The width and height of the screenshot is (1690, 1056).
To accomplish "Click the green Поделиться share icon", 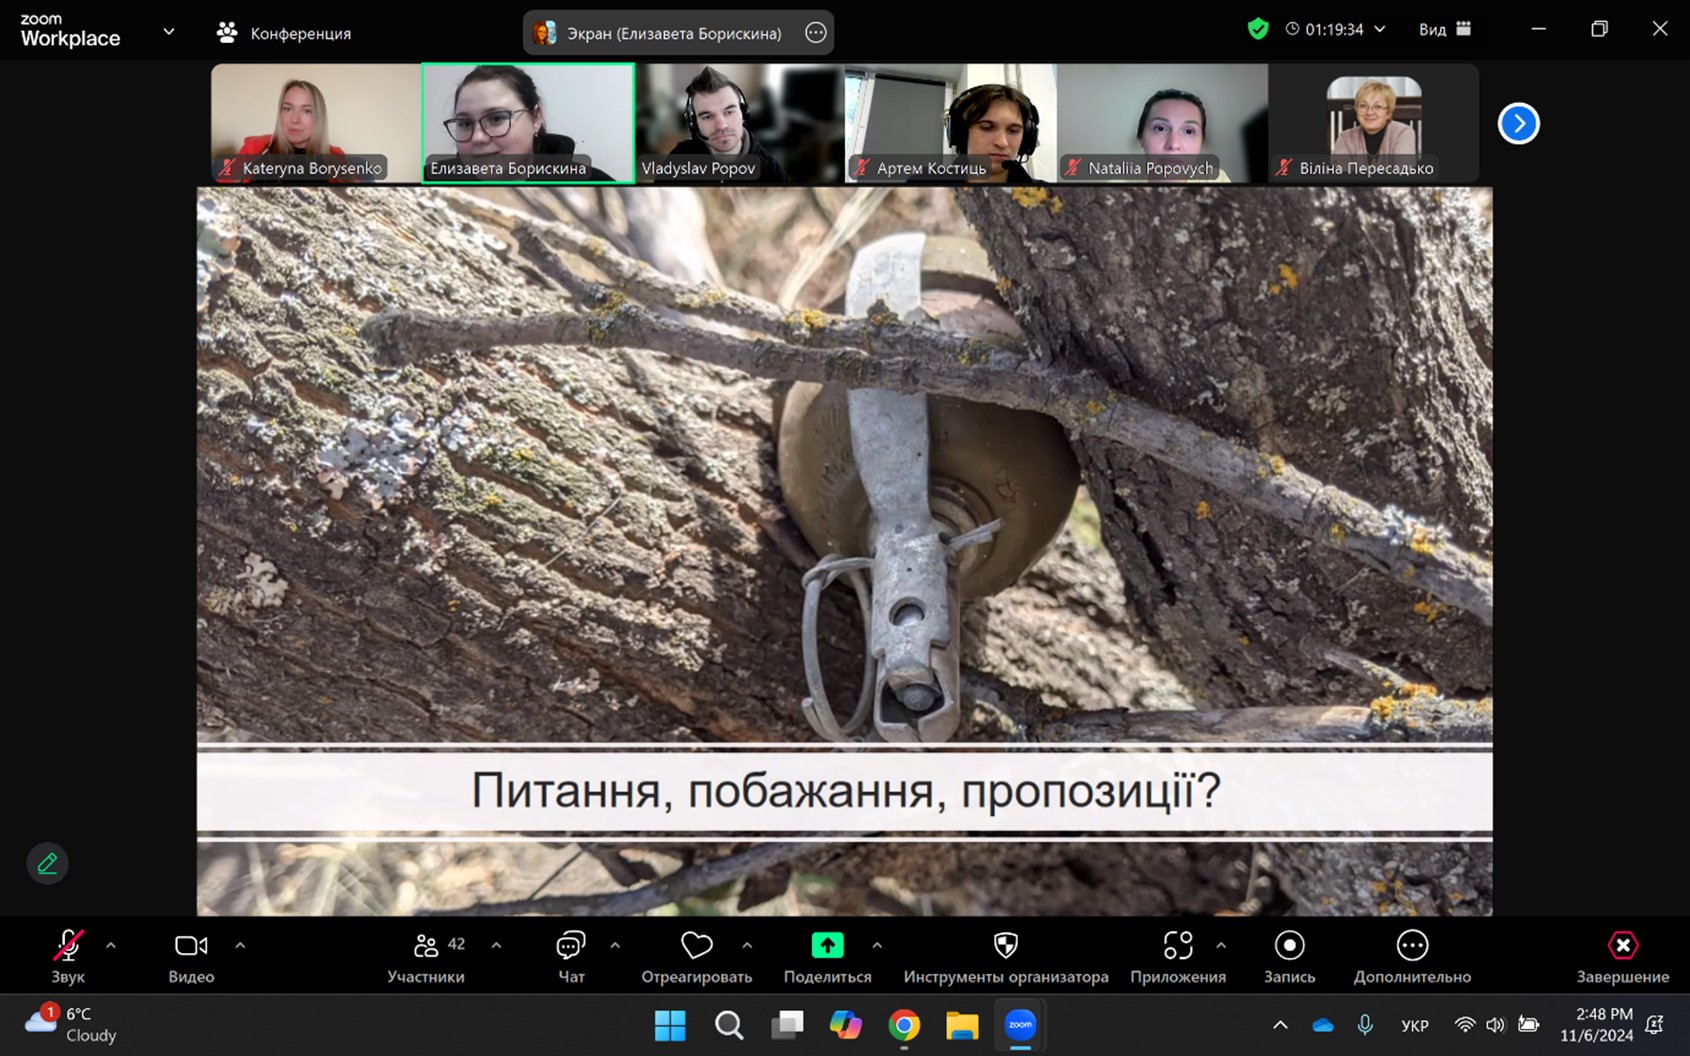I will 827,946.
